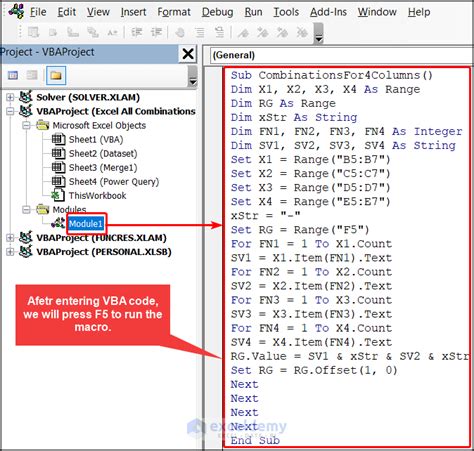Open the Add-Ins menu
The width and height of the screenshot is (474, 451).
click(x=328, y=12)
